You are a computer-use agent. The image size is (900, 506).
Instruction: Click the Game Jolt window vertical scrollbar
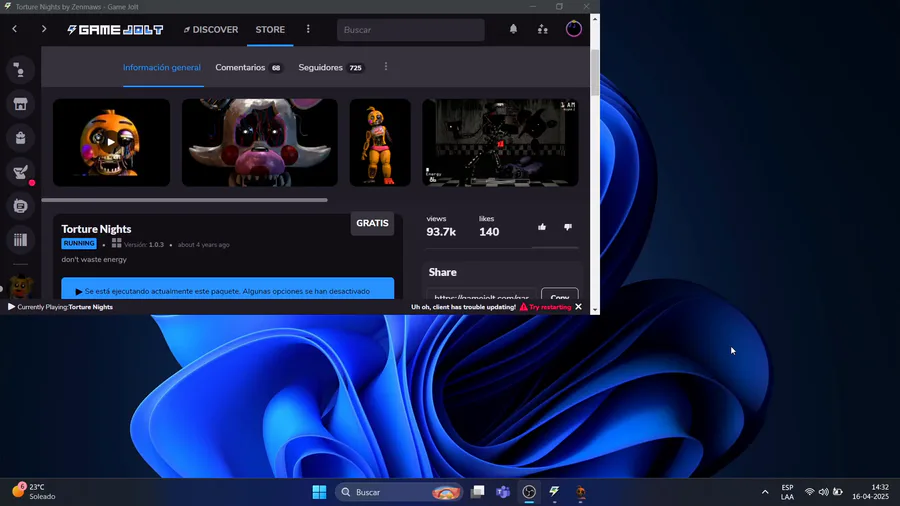(595, 73)
